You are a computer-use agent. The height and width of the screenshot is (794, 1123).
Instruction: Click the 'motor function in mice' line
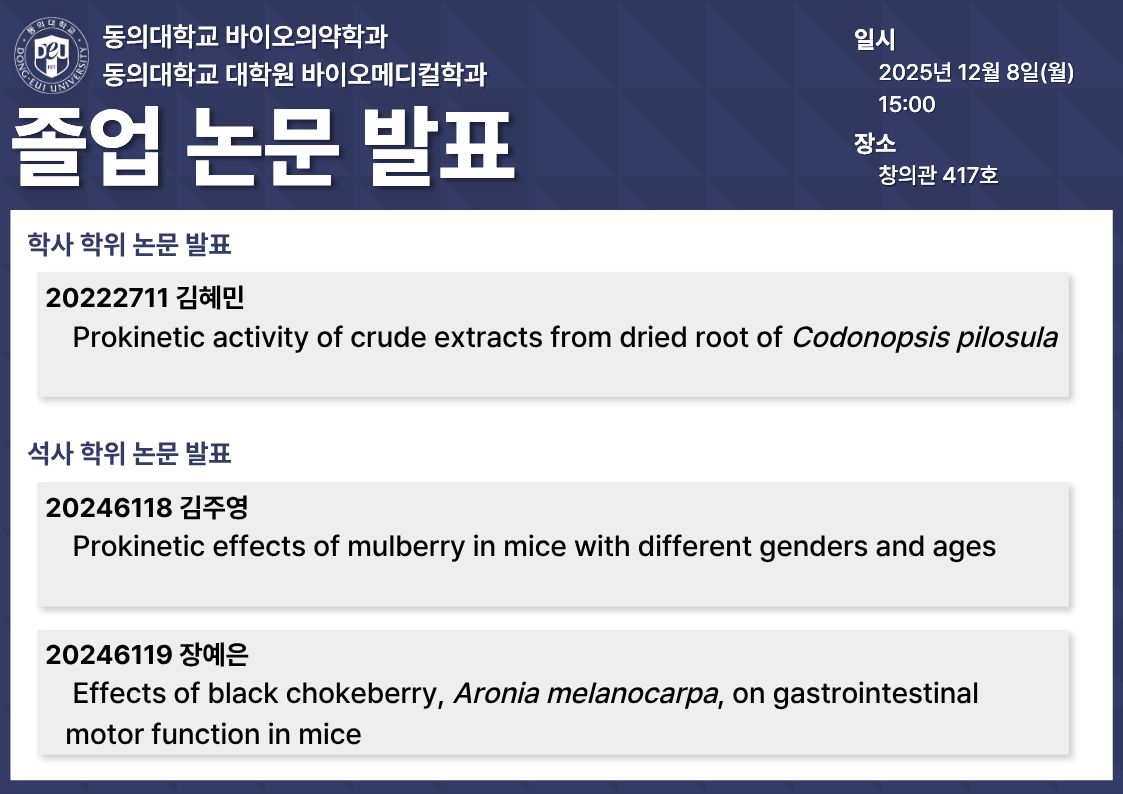213,734
